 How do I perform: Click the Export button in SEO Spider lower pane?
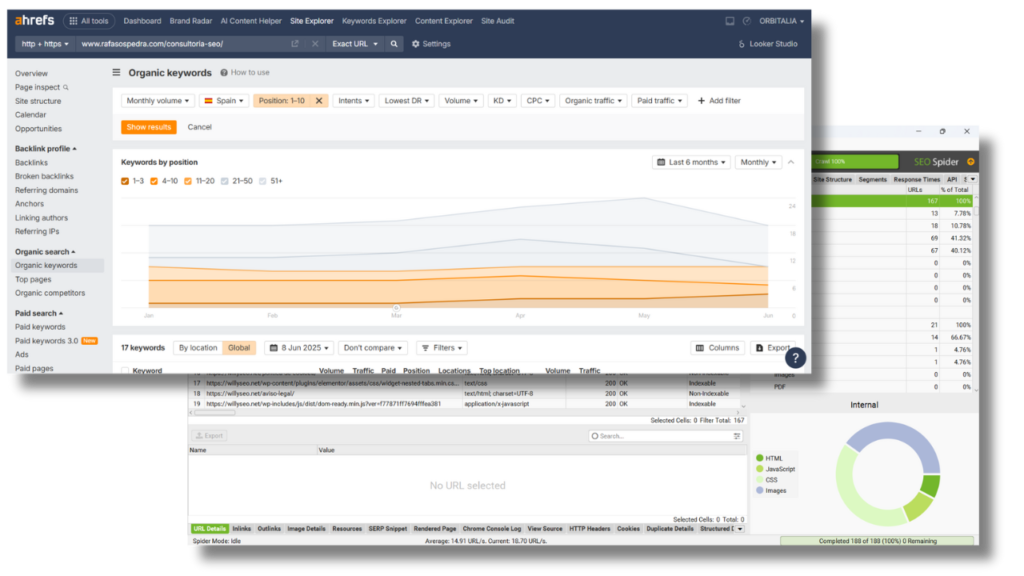tap(209, 436)
